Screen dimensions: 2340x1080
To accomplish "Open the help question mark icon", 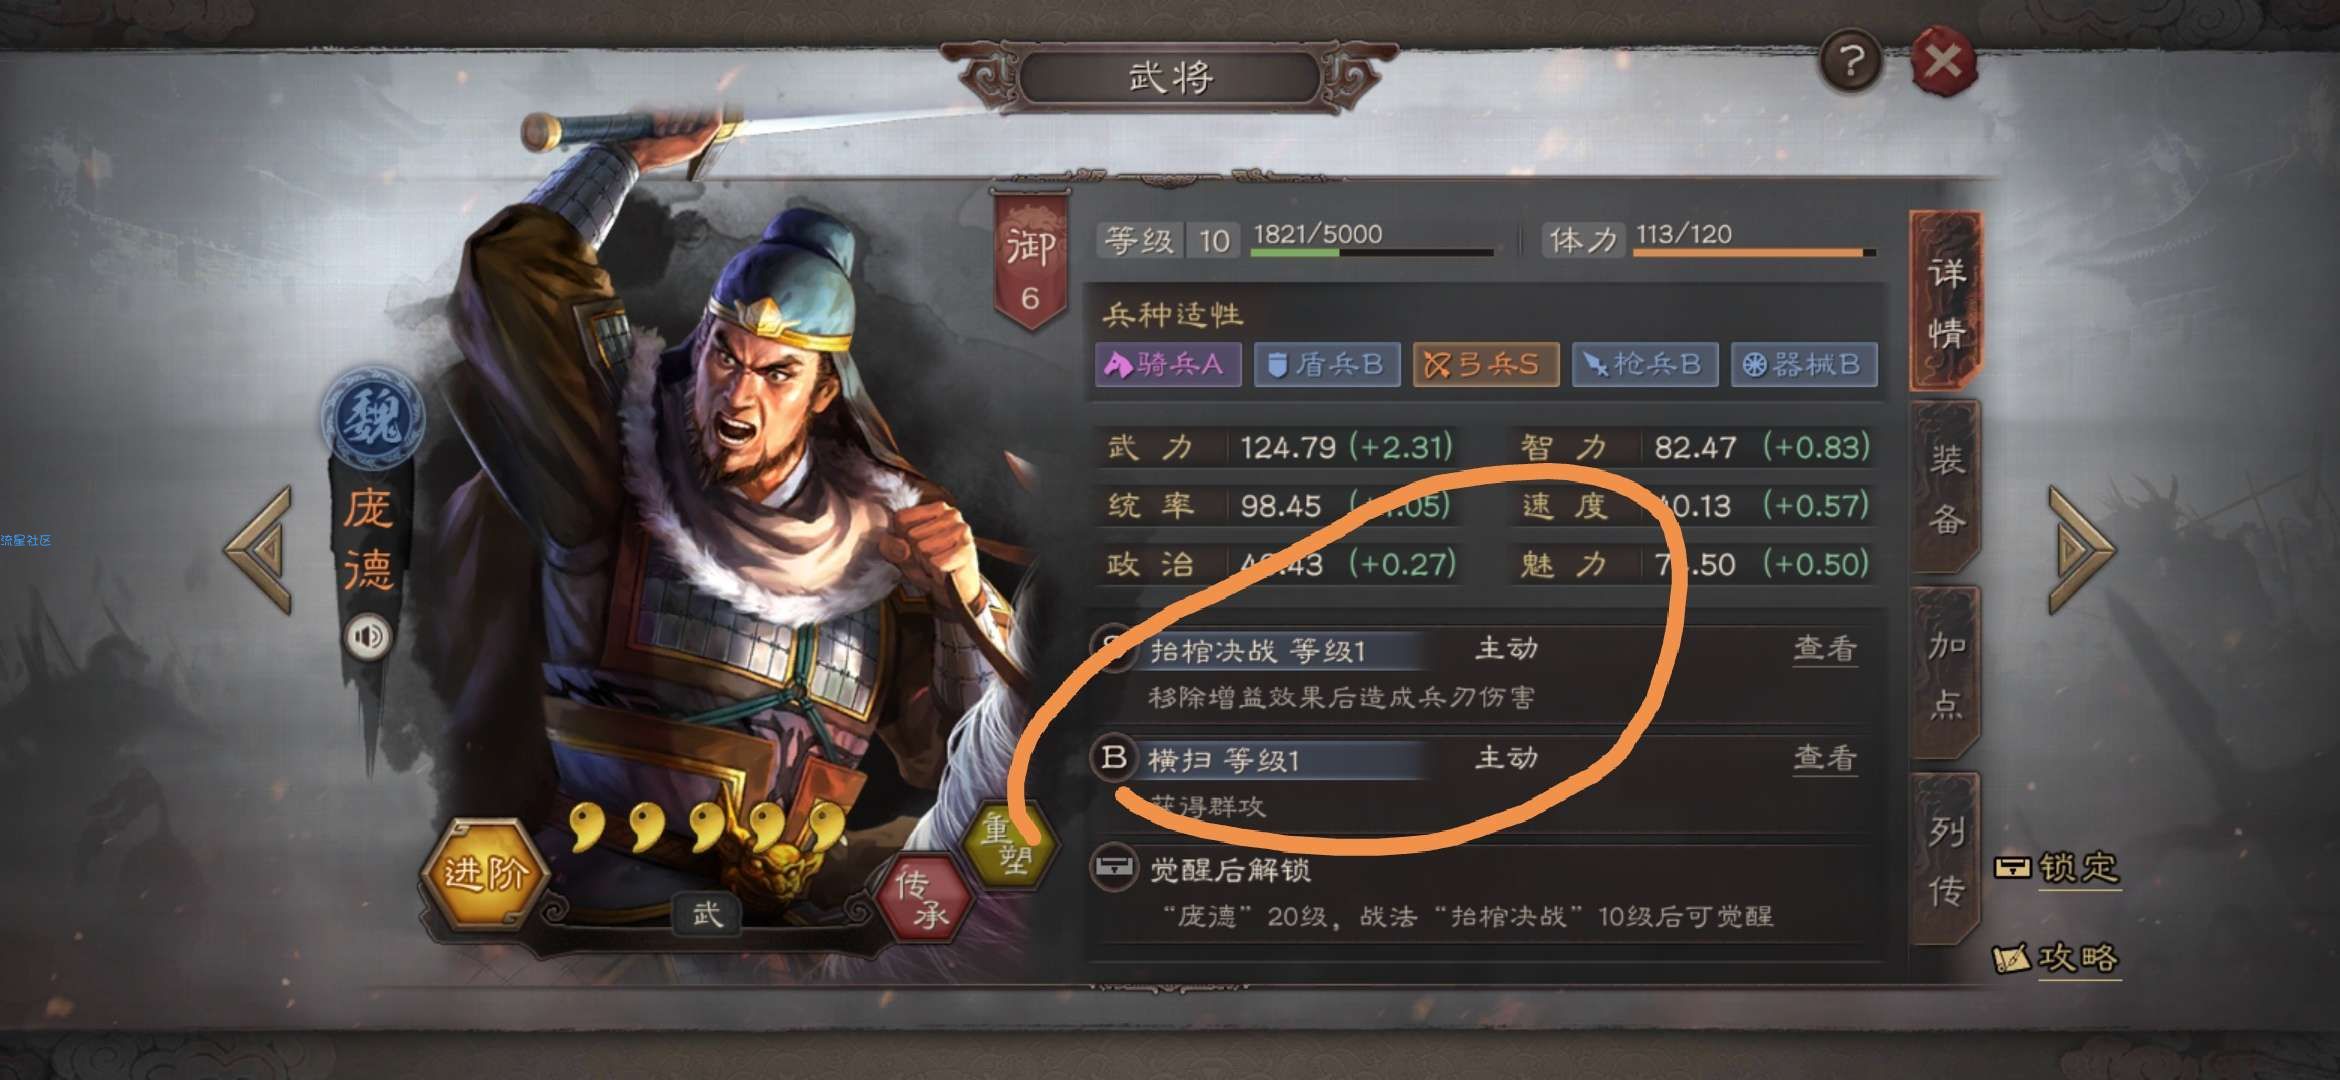I will (x=1850, y=62).
